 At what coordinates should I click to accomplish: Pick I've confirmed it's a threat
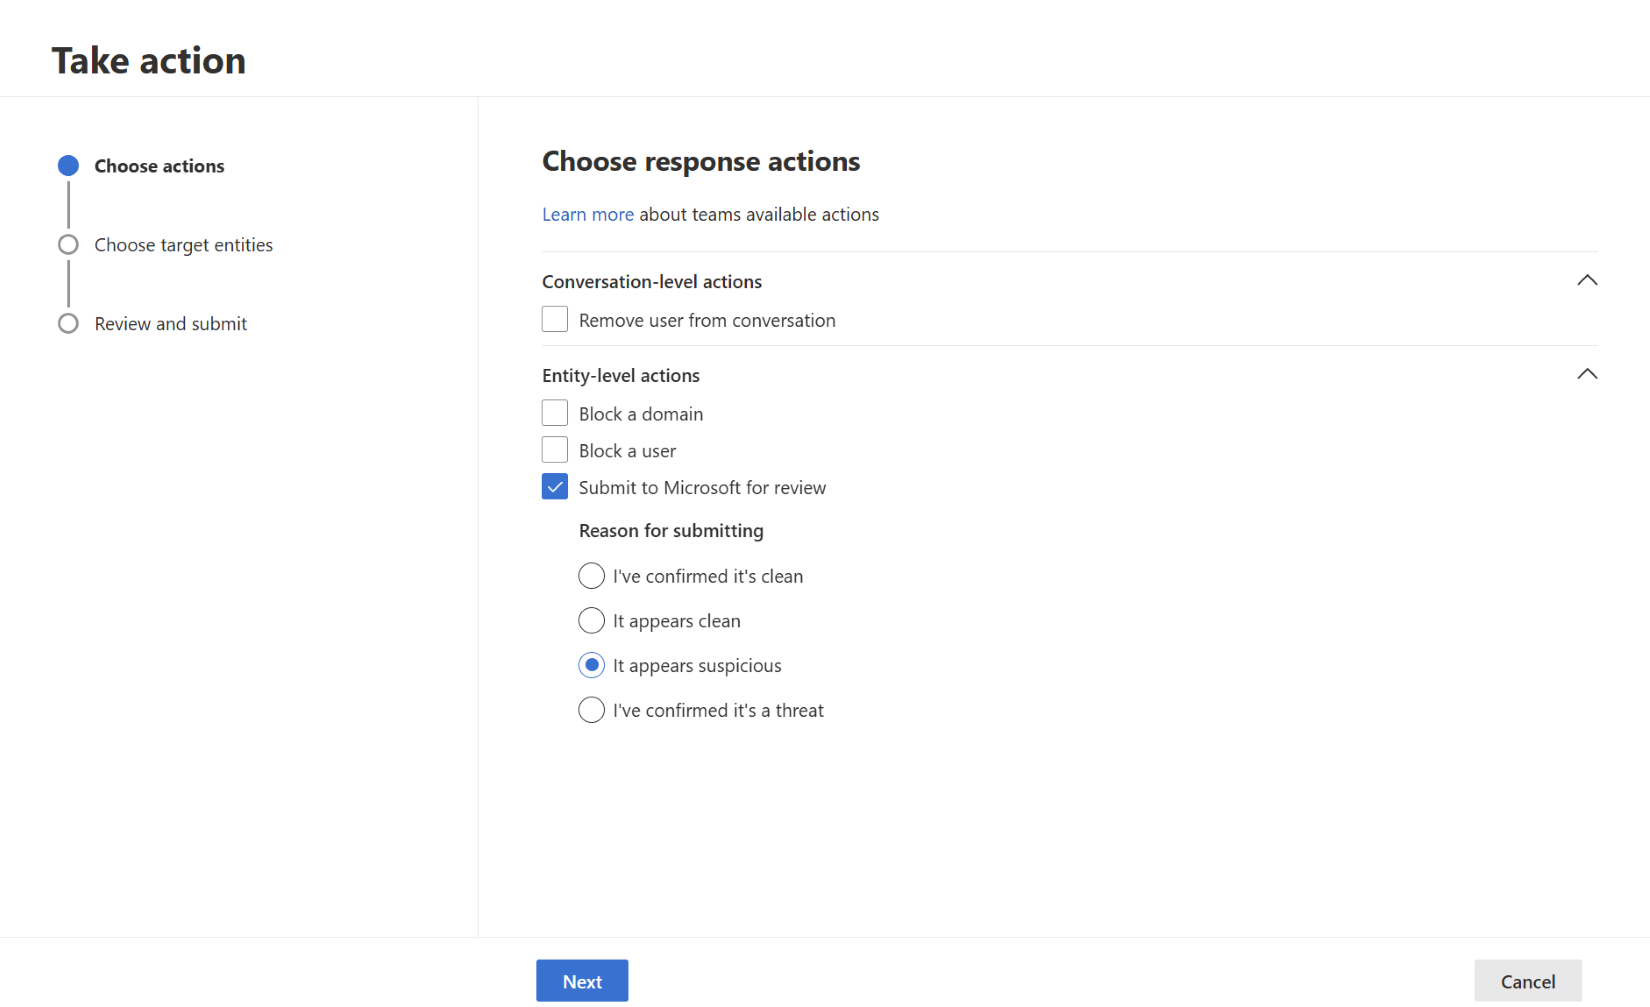click(592, 710)
